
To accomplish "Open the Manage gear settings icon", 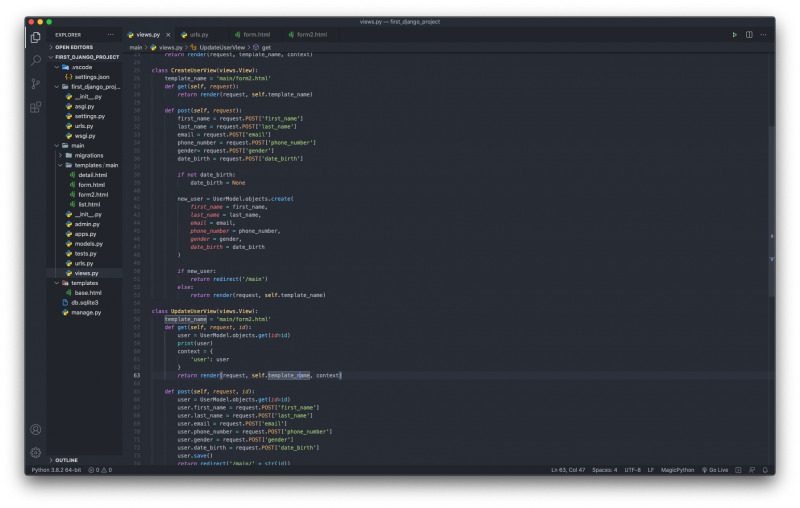I will tap(36, 452).
